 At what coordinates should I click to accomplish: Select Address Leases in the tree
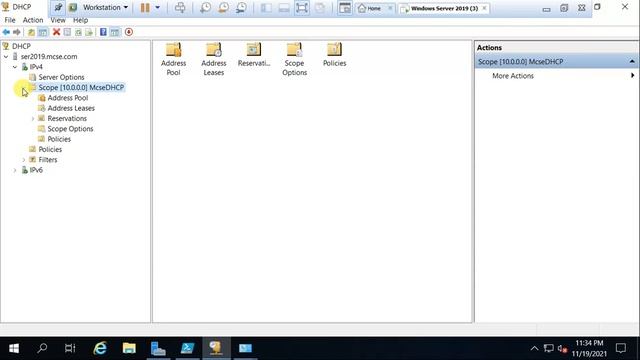coord(71,108)
